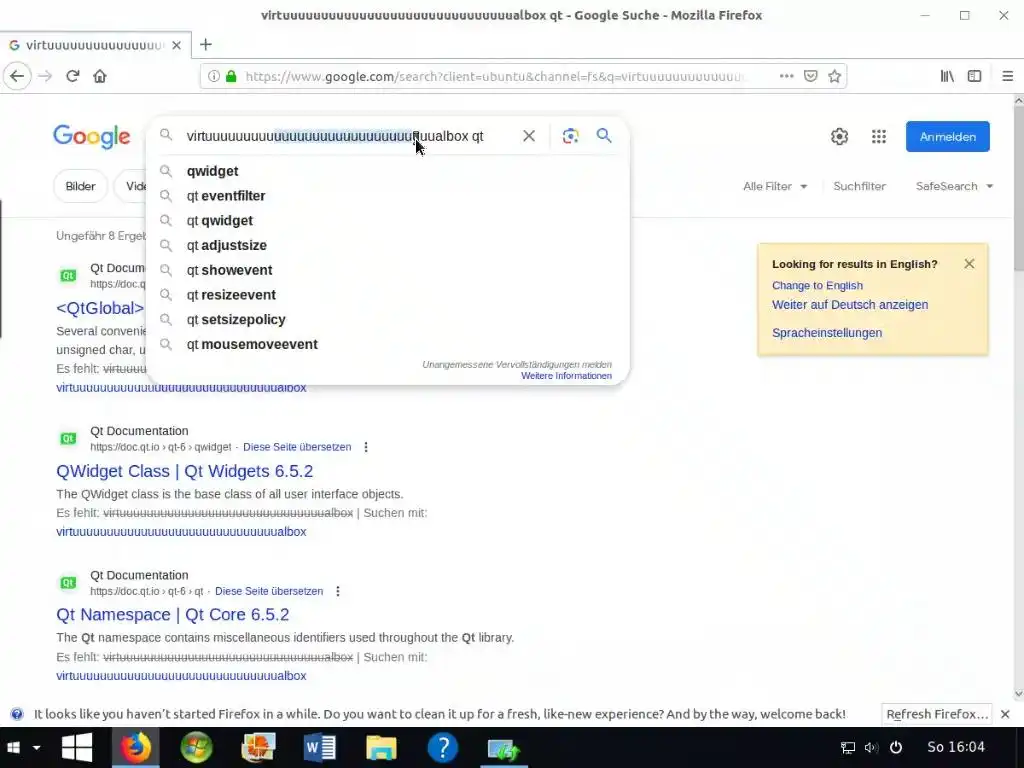The image size is (1024, 768).
Task: Select the Bilder search filter
Action: click(x=80, y=186)
